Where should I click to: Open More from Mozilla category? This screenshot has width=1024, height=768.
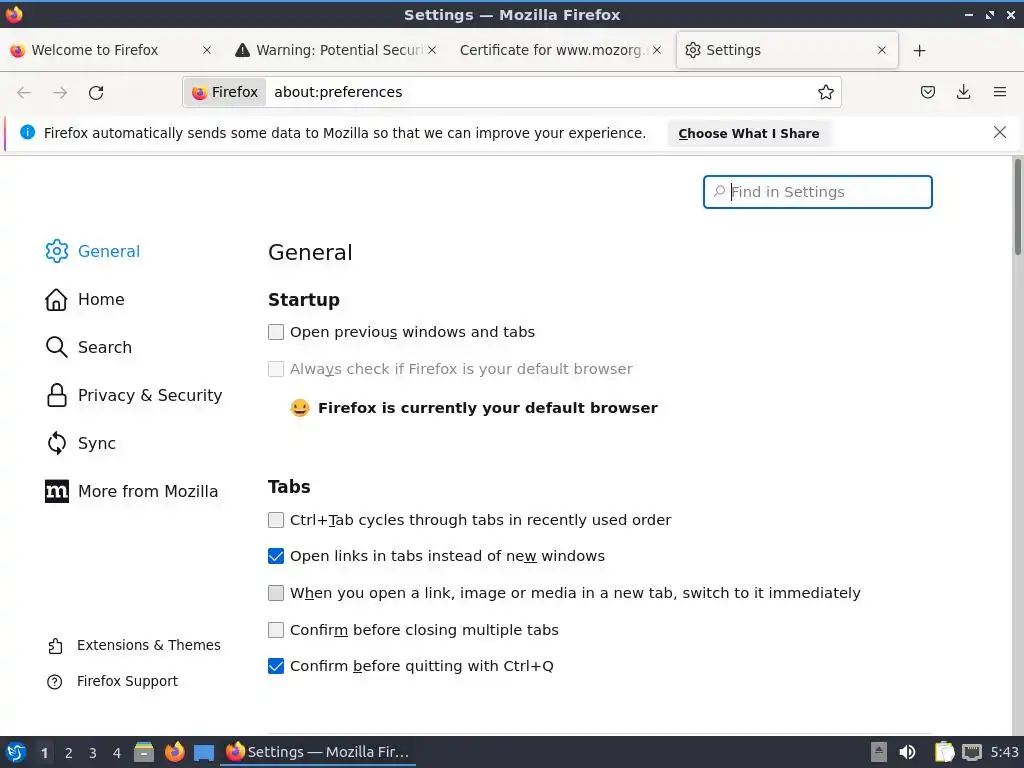pos(148,491)
